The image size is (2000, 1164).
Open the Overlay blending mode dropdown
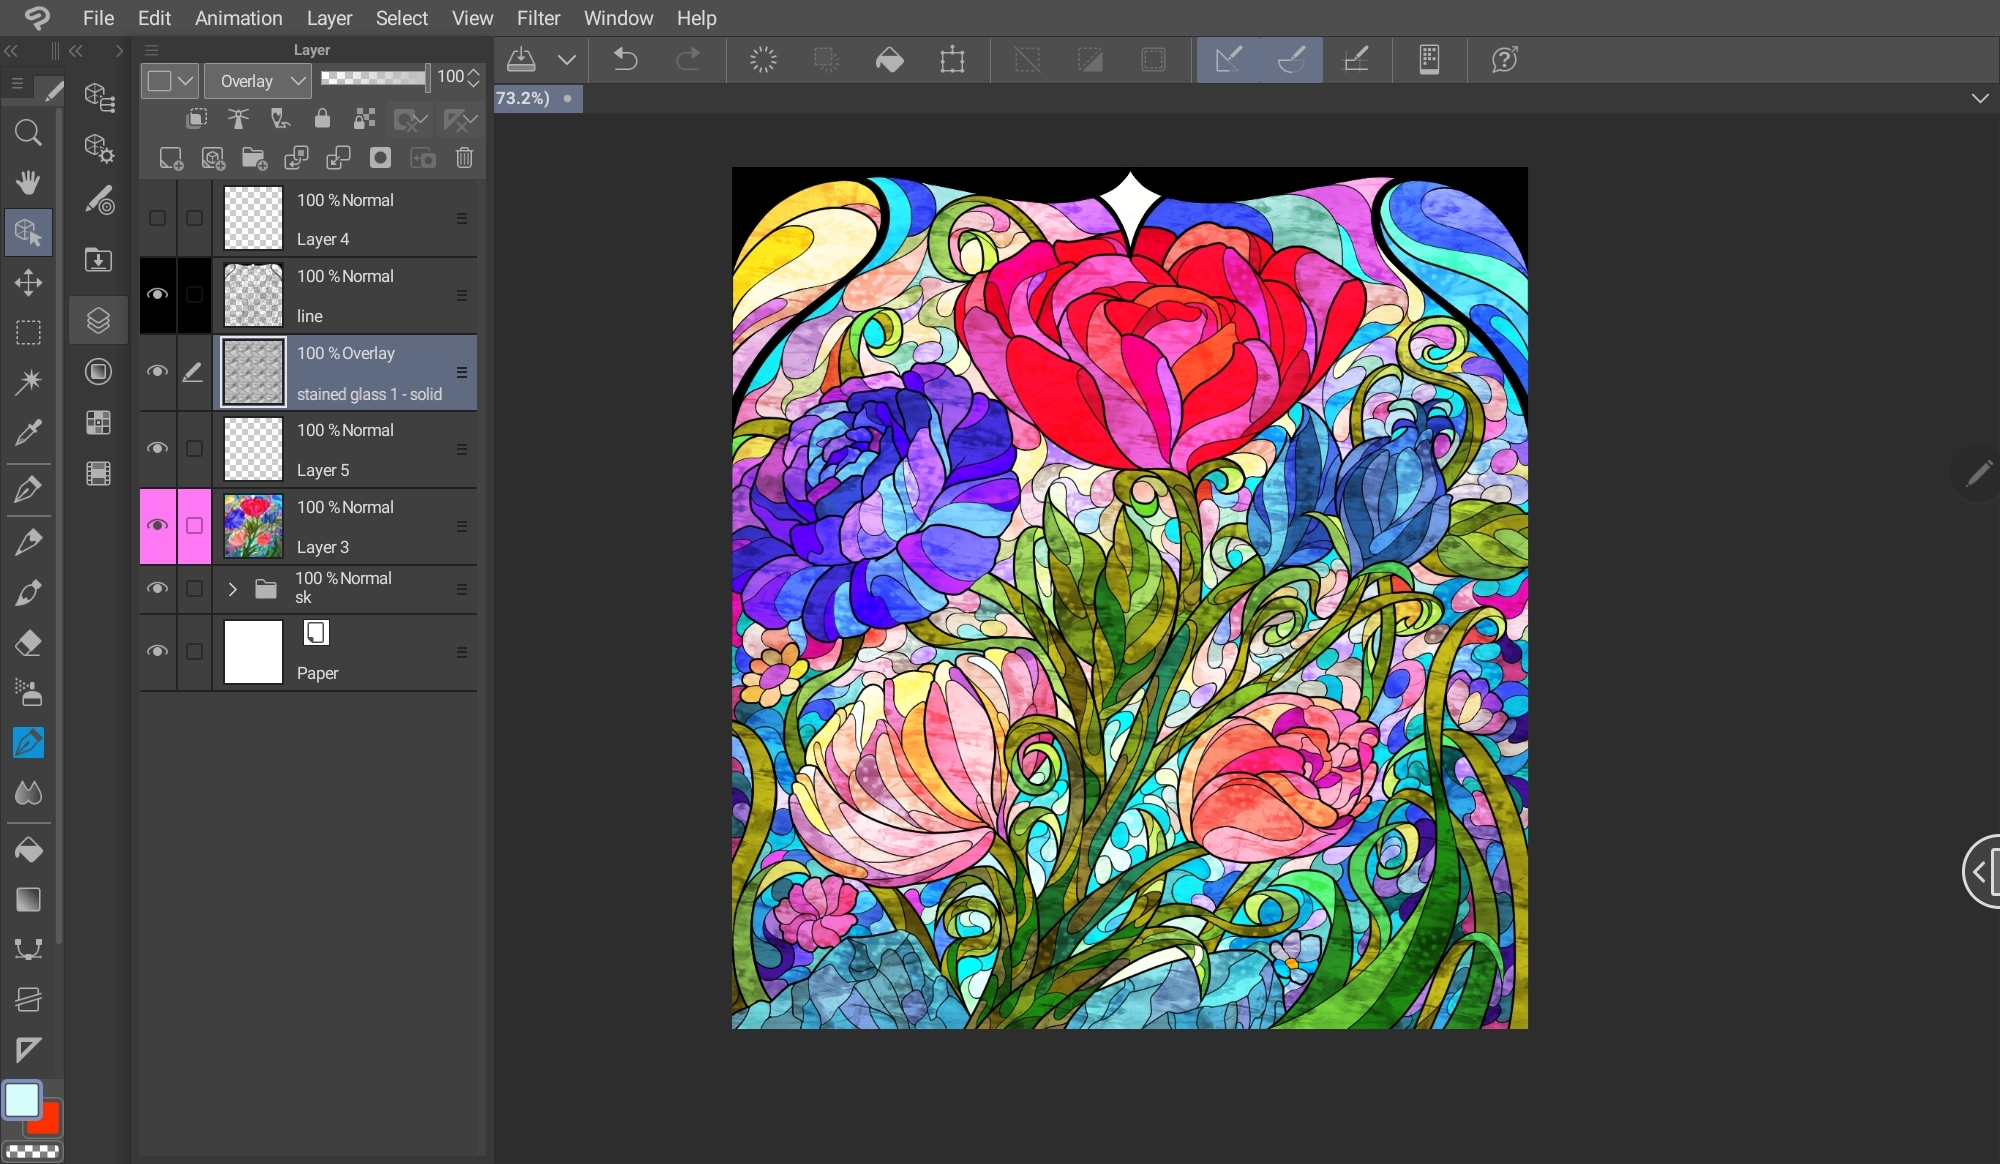pos(260,81)
